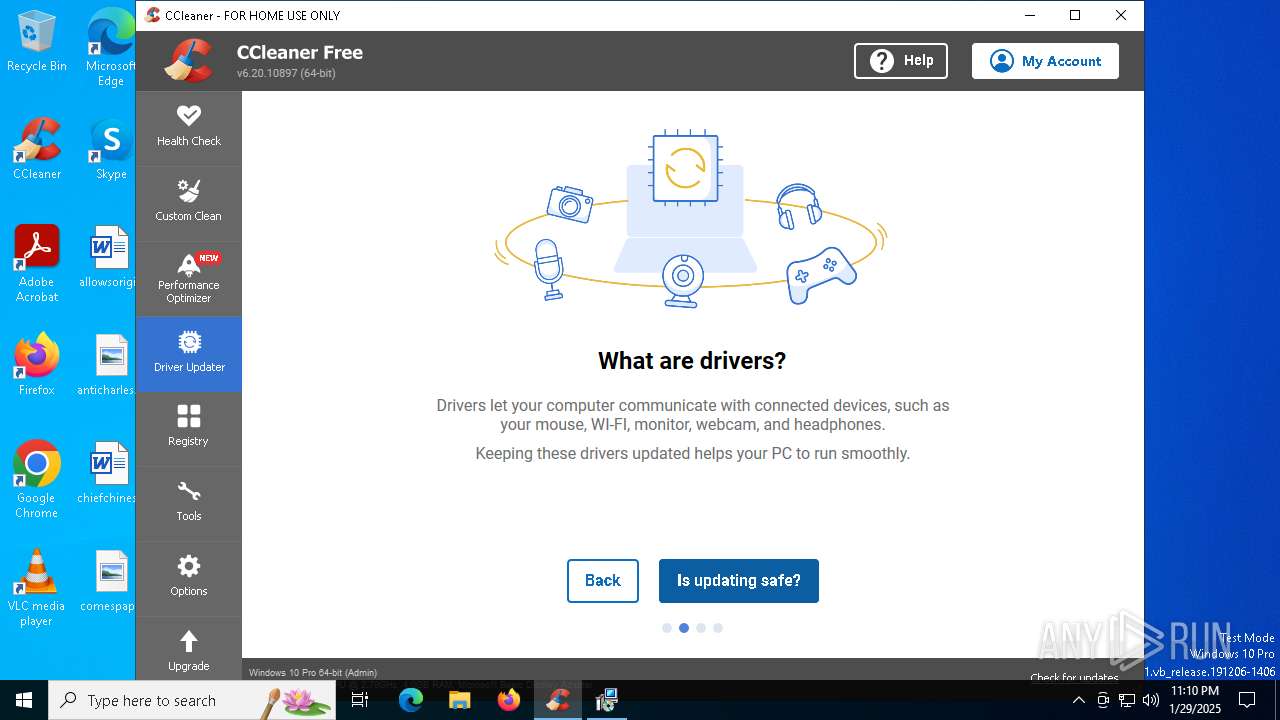Open network status in tray

(x=1127, y=700)
